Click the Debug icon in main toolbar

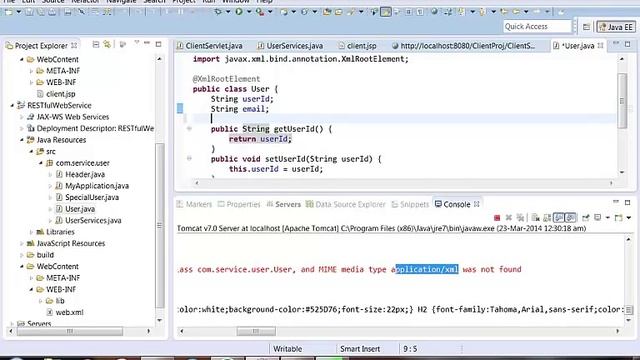(x=218, y=12)
